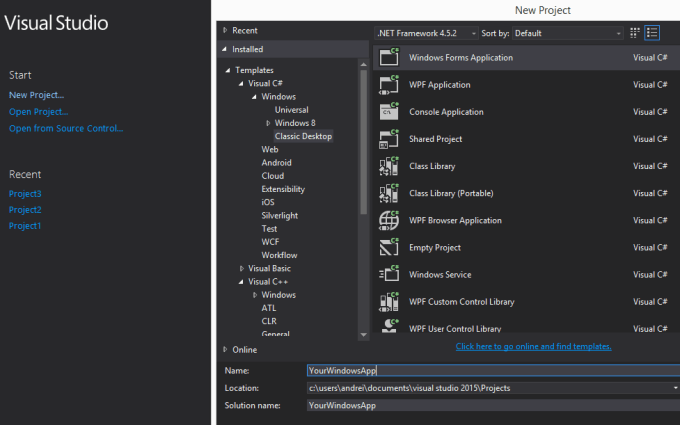Select CLR under Visual C++
The image size is (680, 425).
coord(269,321)
